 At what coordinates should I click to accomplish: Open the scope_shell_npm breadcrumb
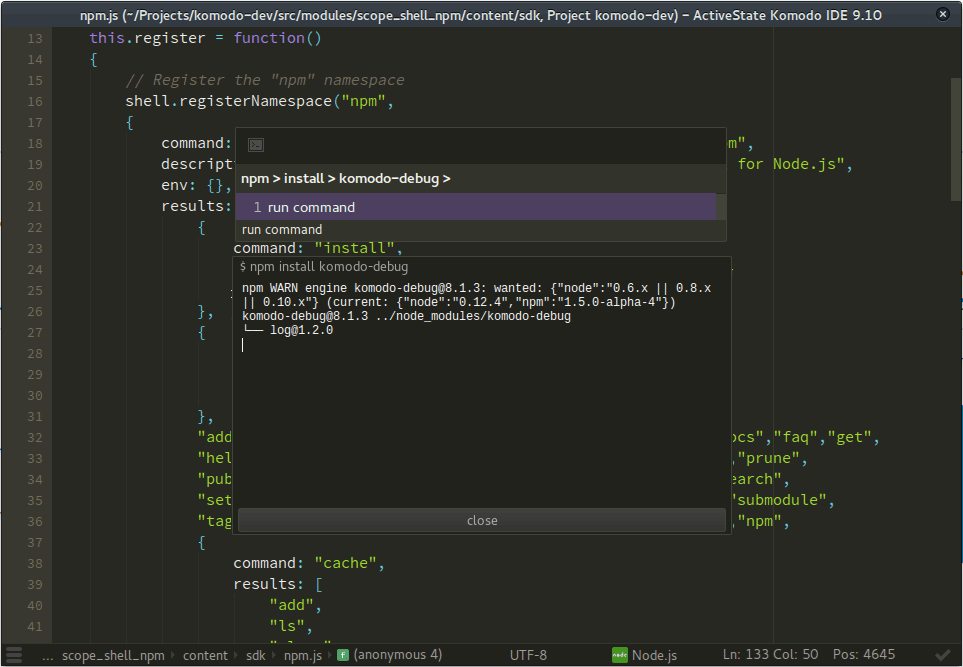[x=113, y=655]
